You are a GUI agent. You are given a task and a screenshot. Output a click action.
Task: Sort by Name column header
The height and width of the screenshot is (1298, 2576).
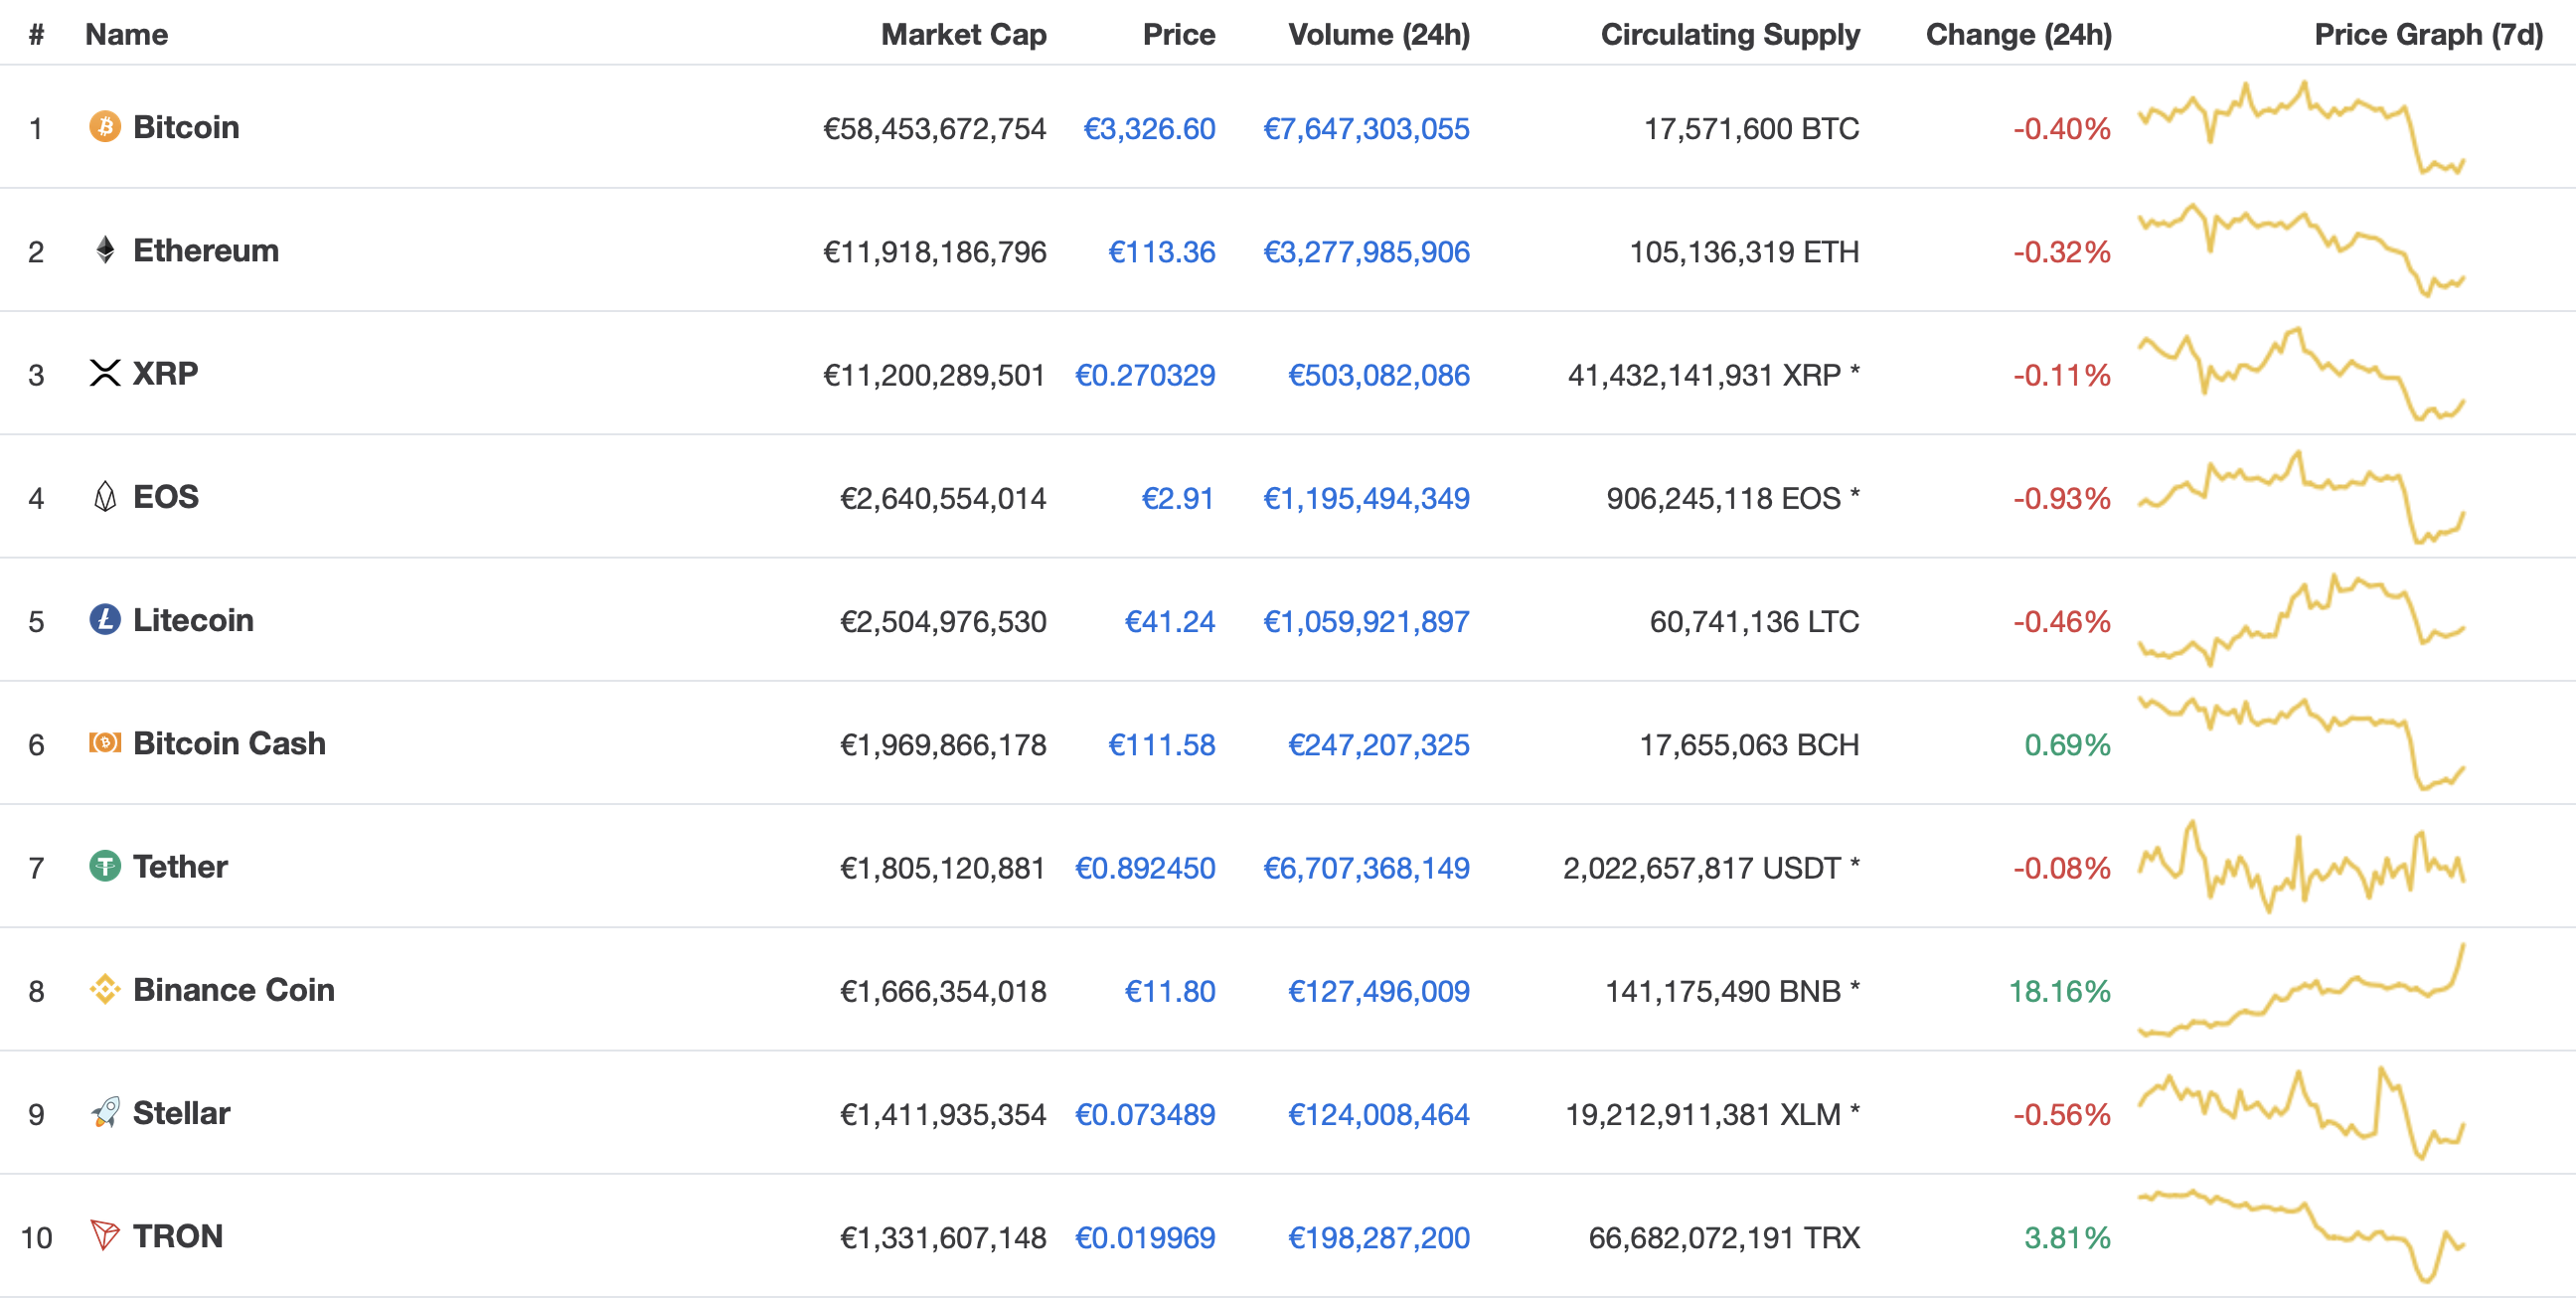click(x=126, y=35)
